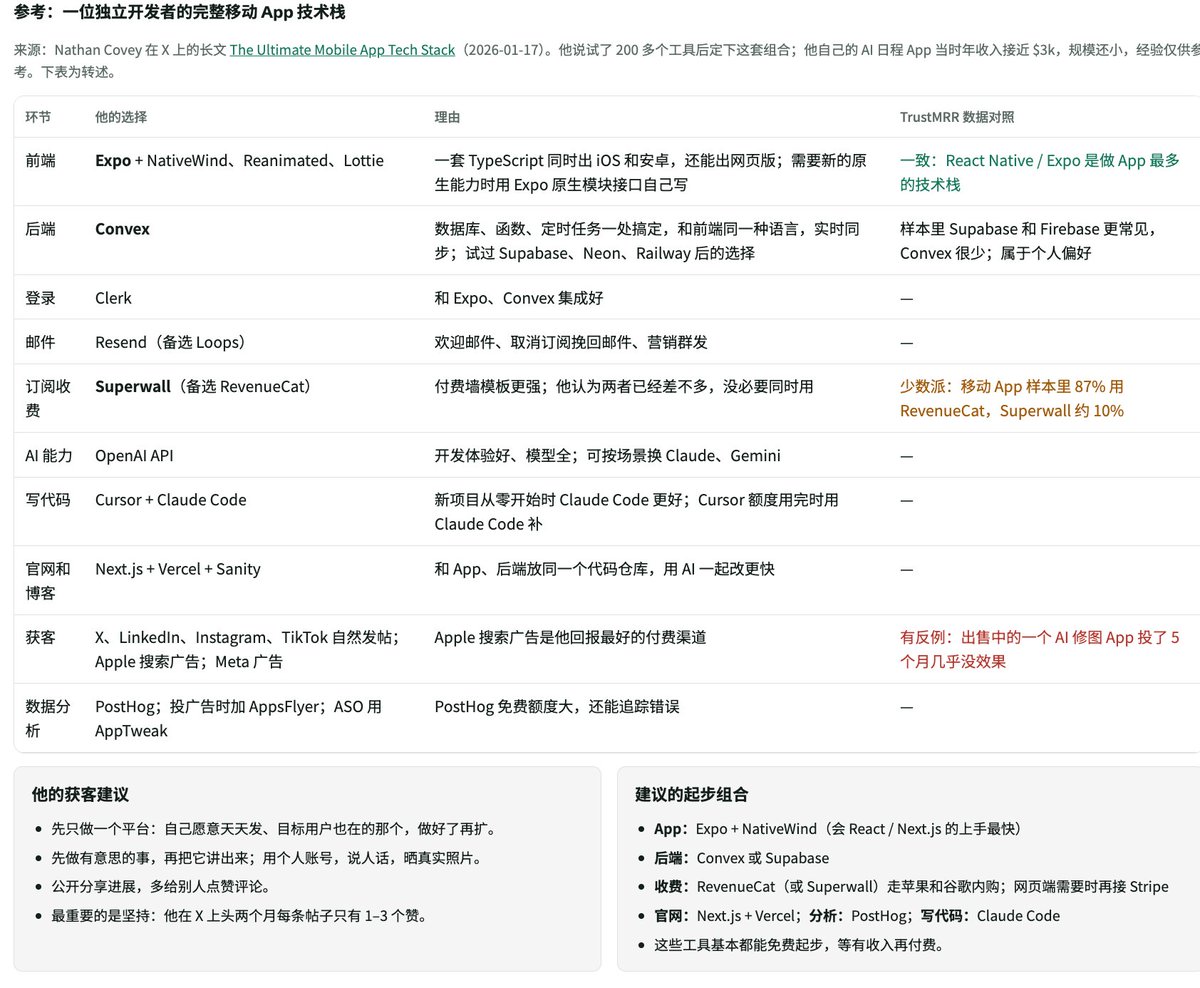Select the "写代码" row label
Viewport: 1200px width, 988px height.
[48, 500]
